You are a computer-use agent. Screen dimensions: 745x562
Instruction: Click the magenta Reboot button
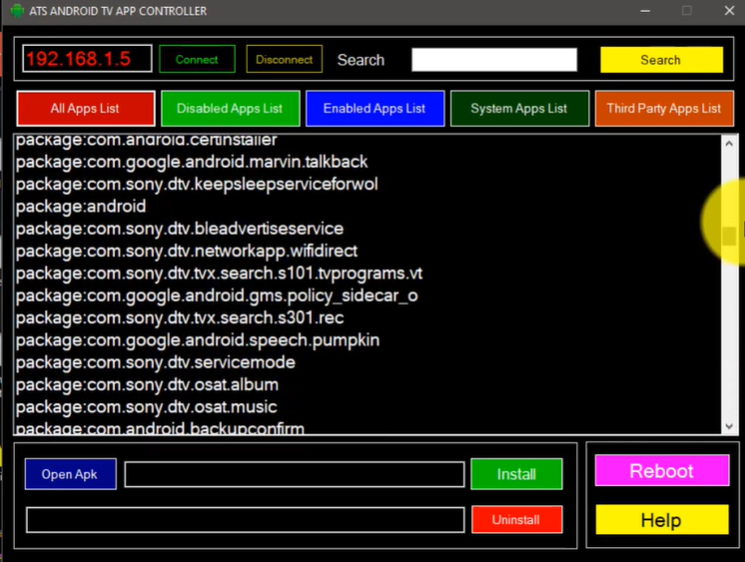[x=662, y=470]
